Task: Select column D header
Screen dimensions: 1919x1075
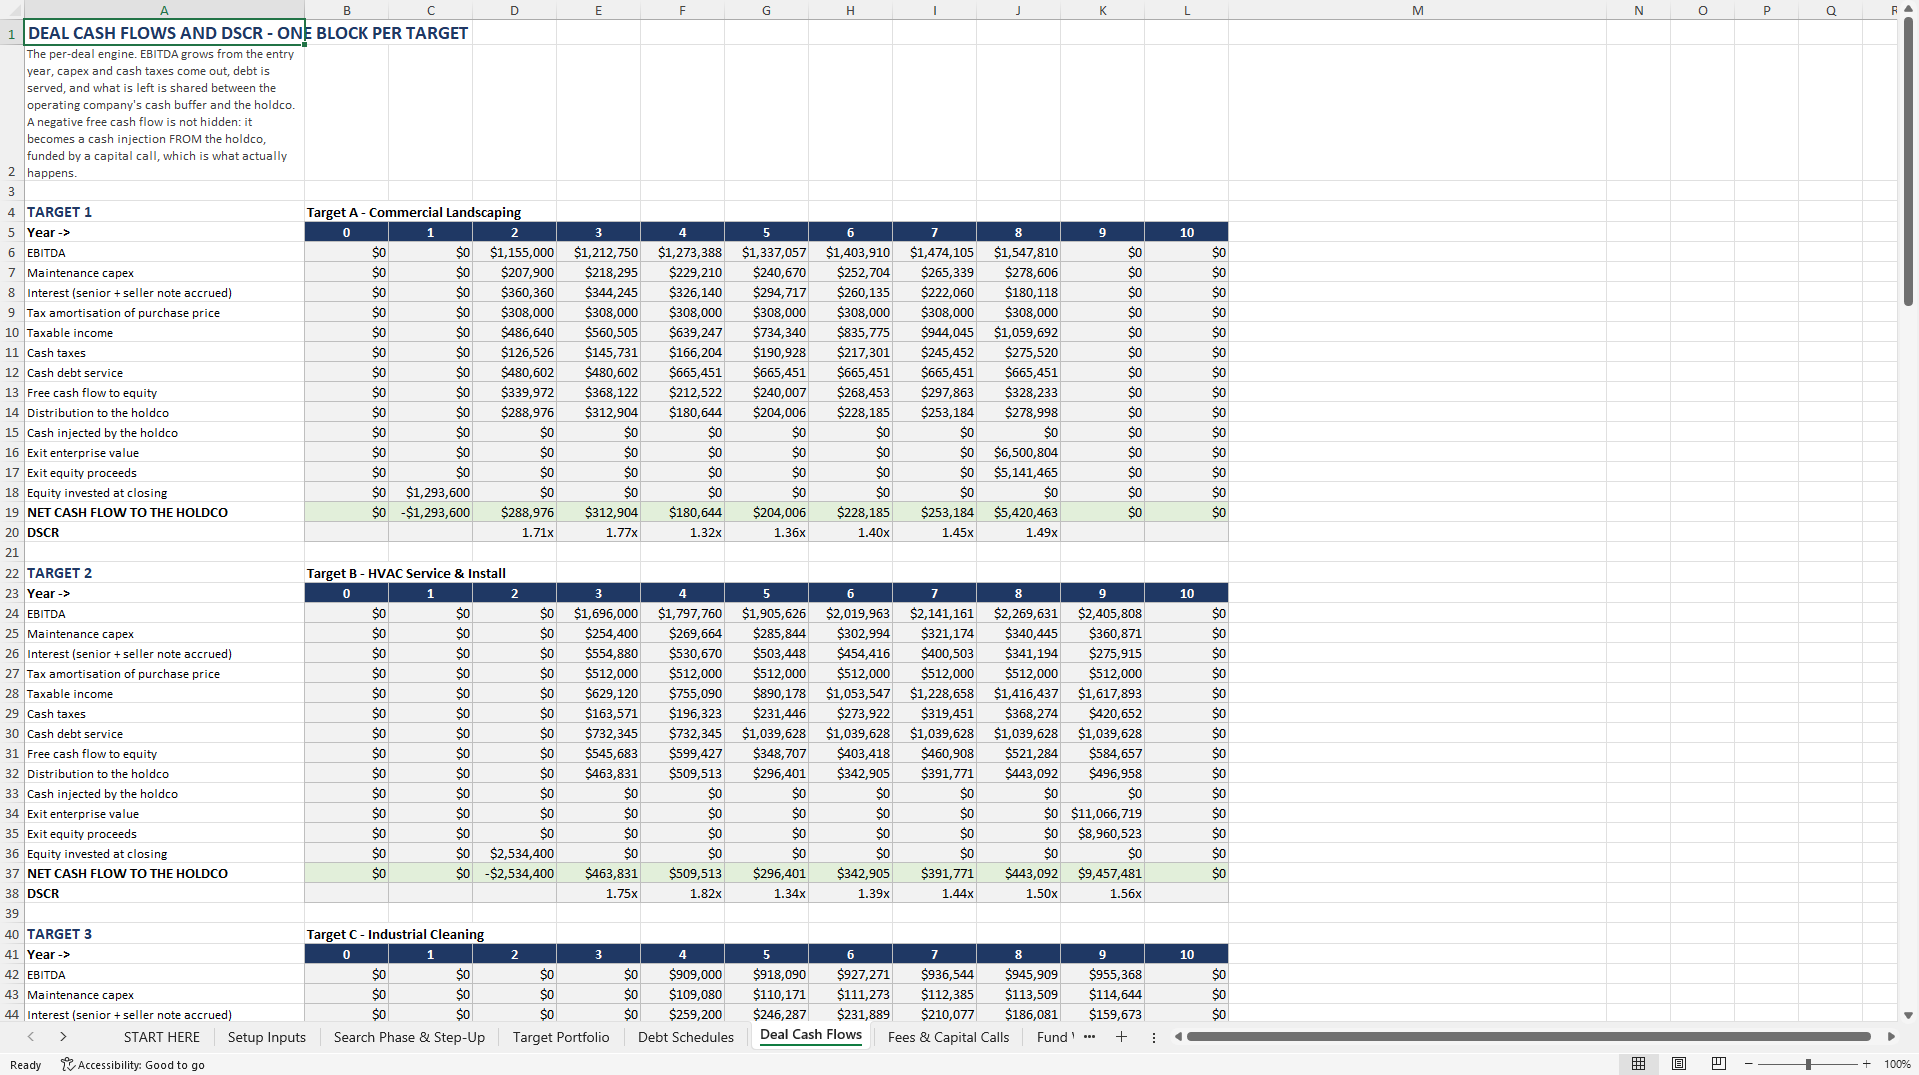Action: click(514, 10)
